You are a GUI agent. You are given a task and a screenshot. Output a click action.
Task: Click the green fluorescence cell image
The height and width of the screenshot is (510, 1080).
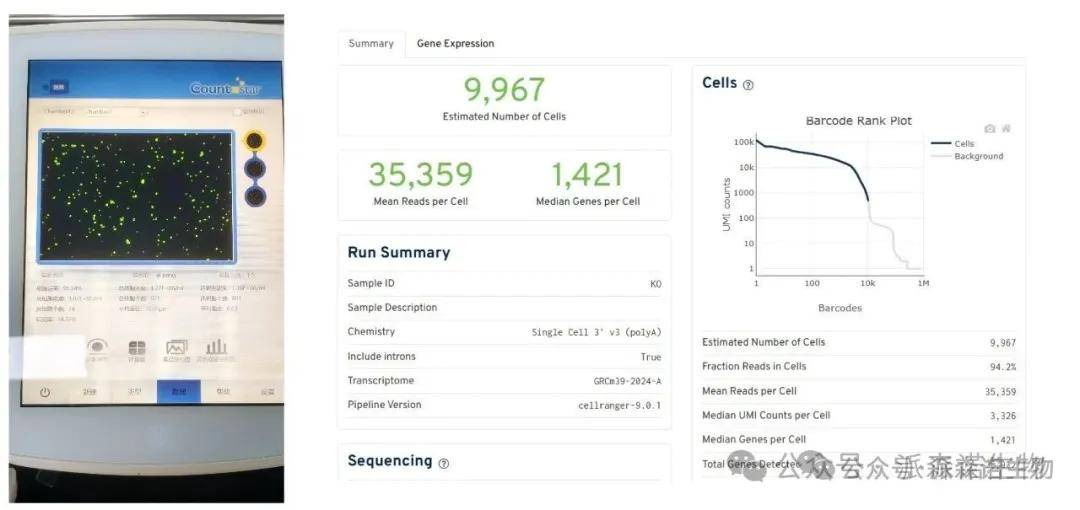click(x=136, y=195)
